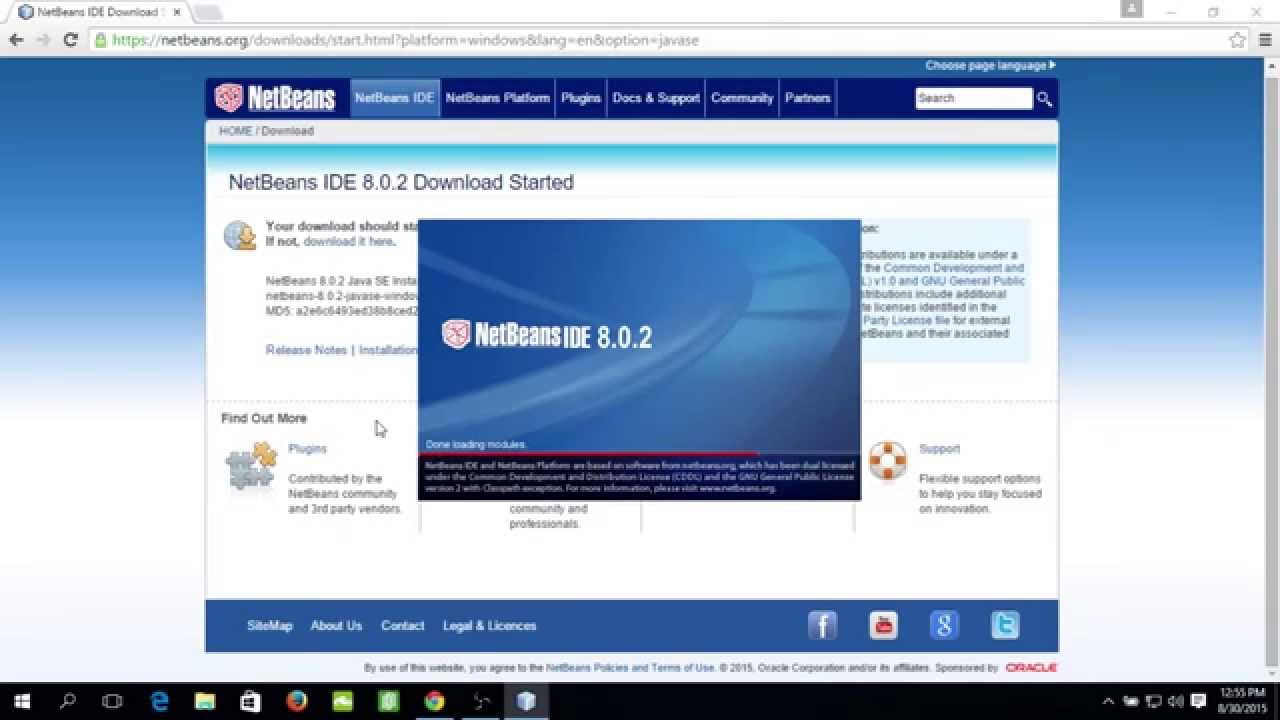Follow the HOME breadcrumb link
Viewport: 1280px width, 720px height.
click(x=235, y=131)
